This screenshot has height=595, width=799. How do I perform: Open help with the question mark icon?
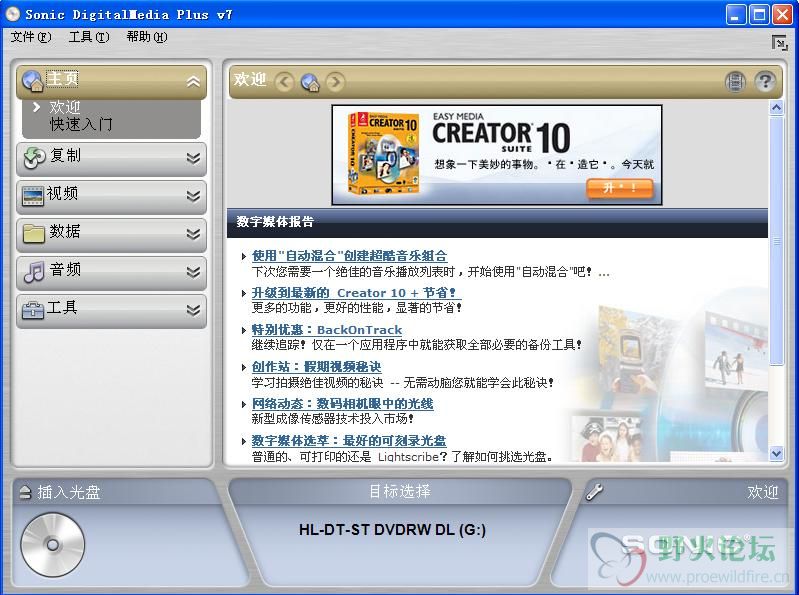coord(765,82)
